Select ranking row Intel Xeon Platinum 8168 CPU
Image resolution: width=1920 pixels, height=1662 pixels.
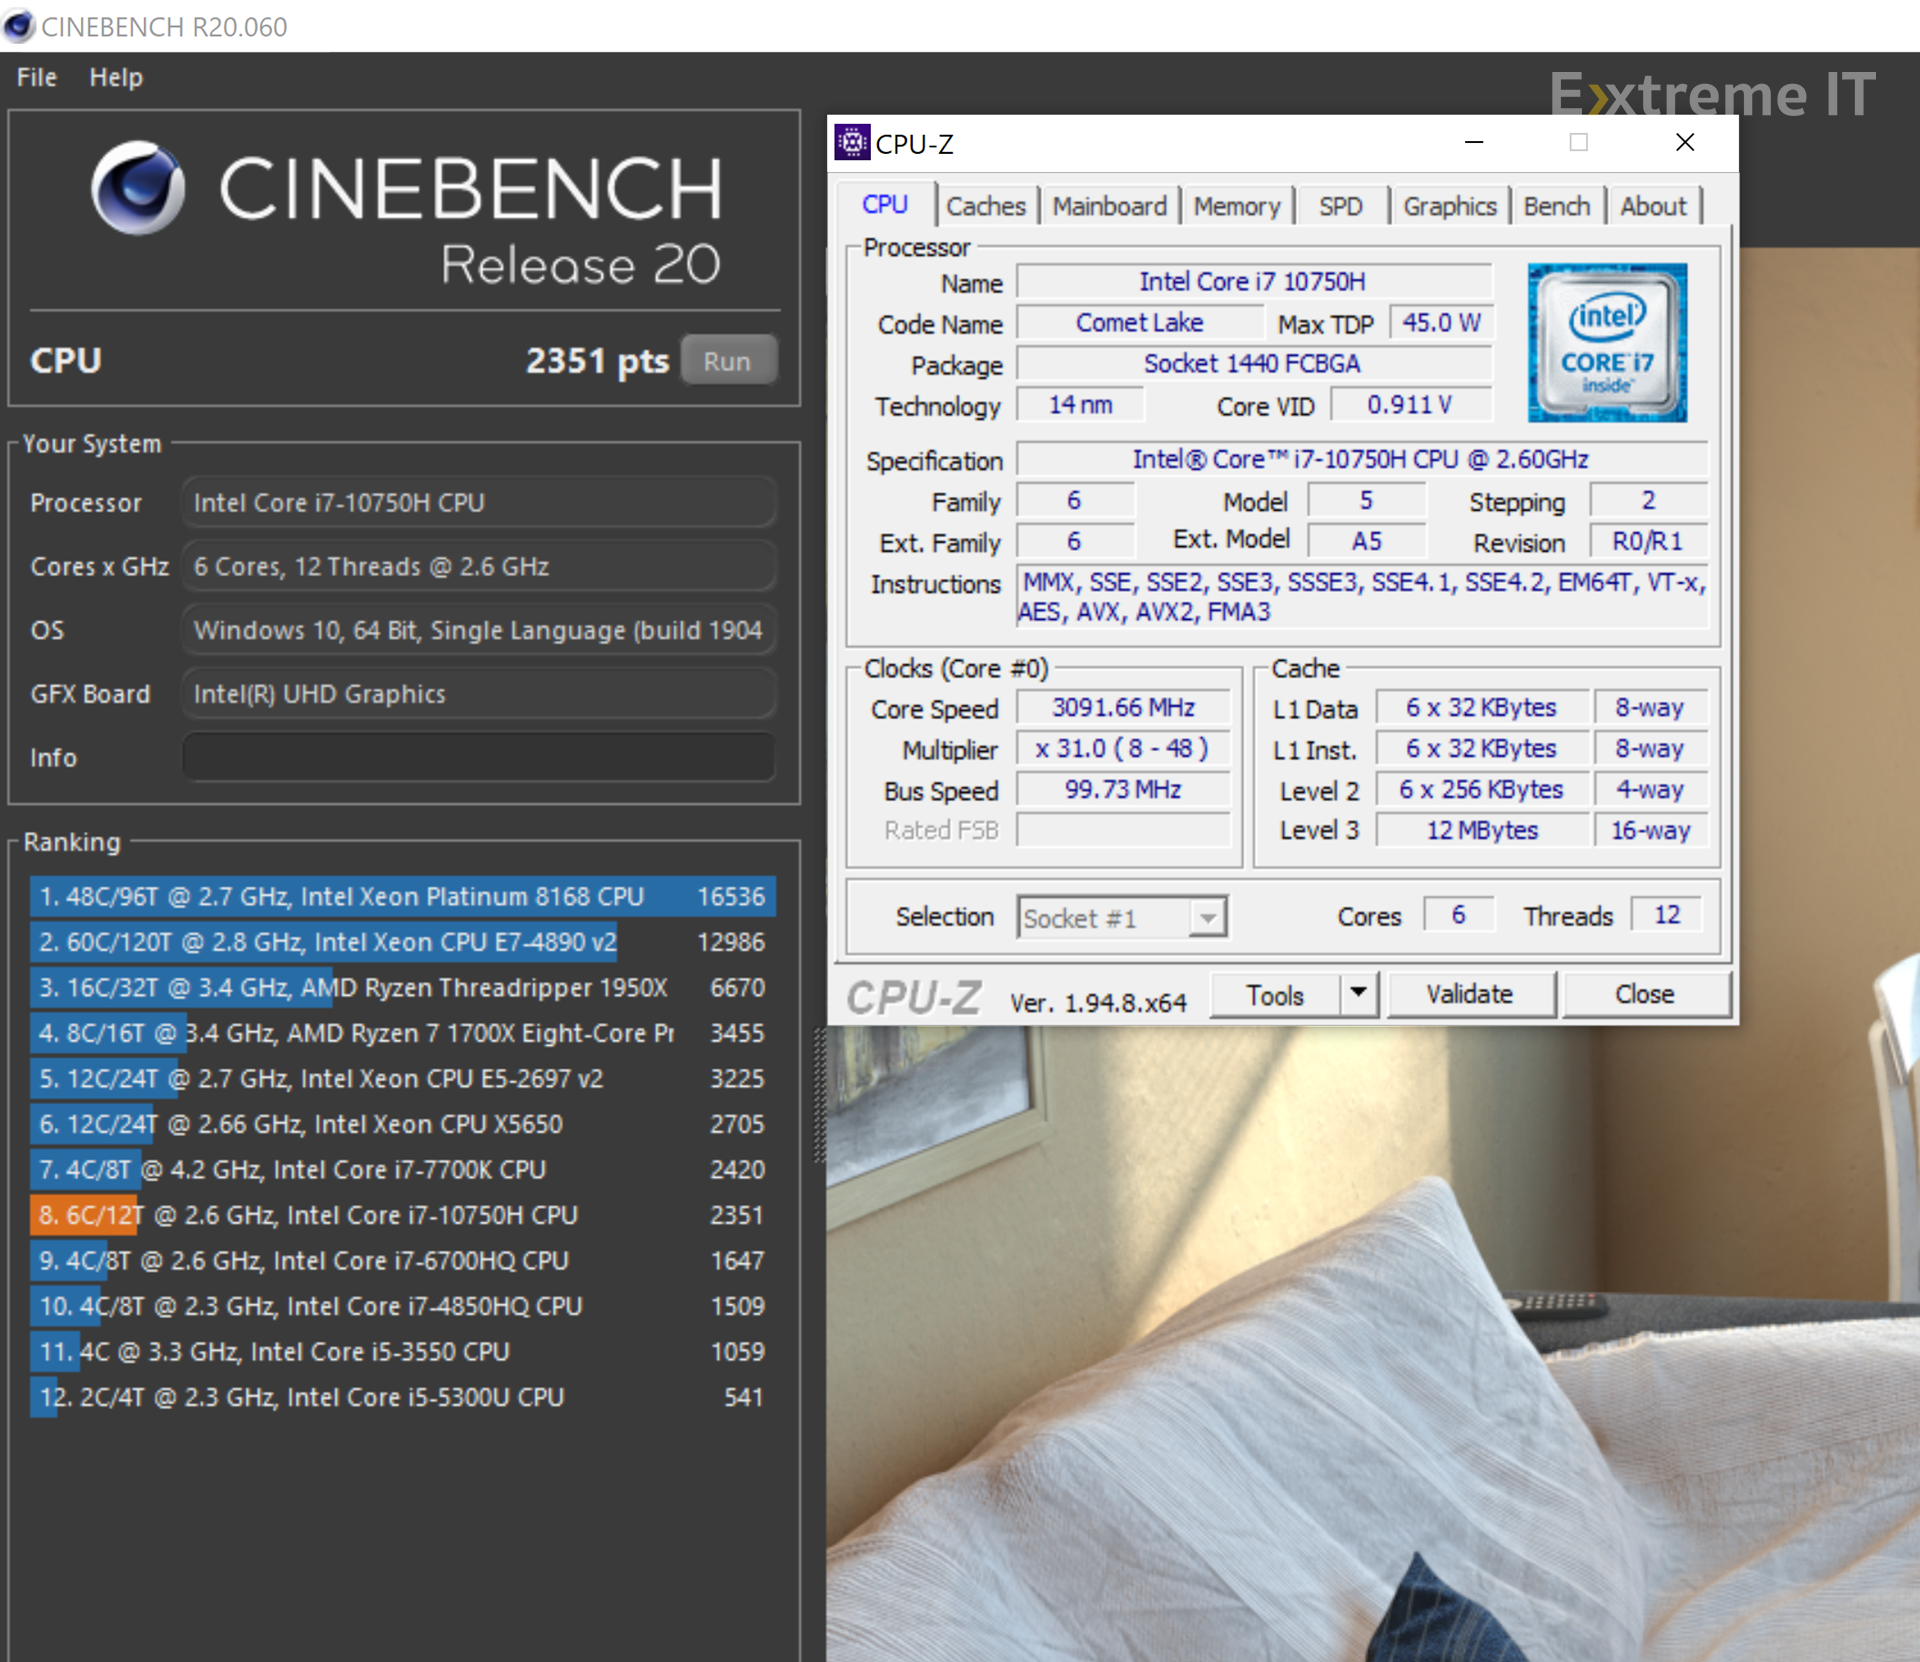[x=403, y=897]
